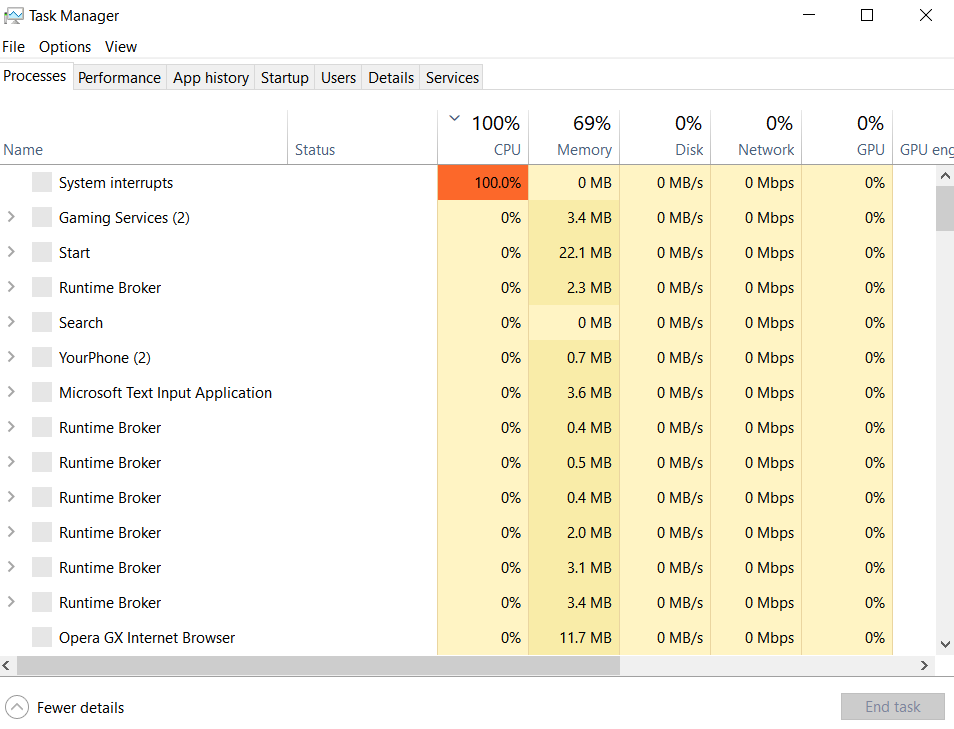Viewport: 954px width, 729px height.
Task: Expand the YourPhone process group
Action: pyautogui.click(x=11, y=357)
